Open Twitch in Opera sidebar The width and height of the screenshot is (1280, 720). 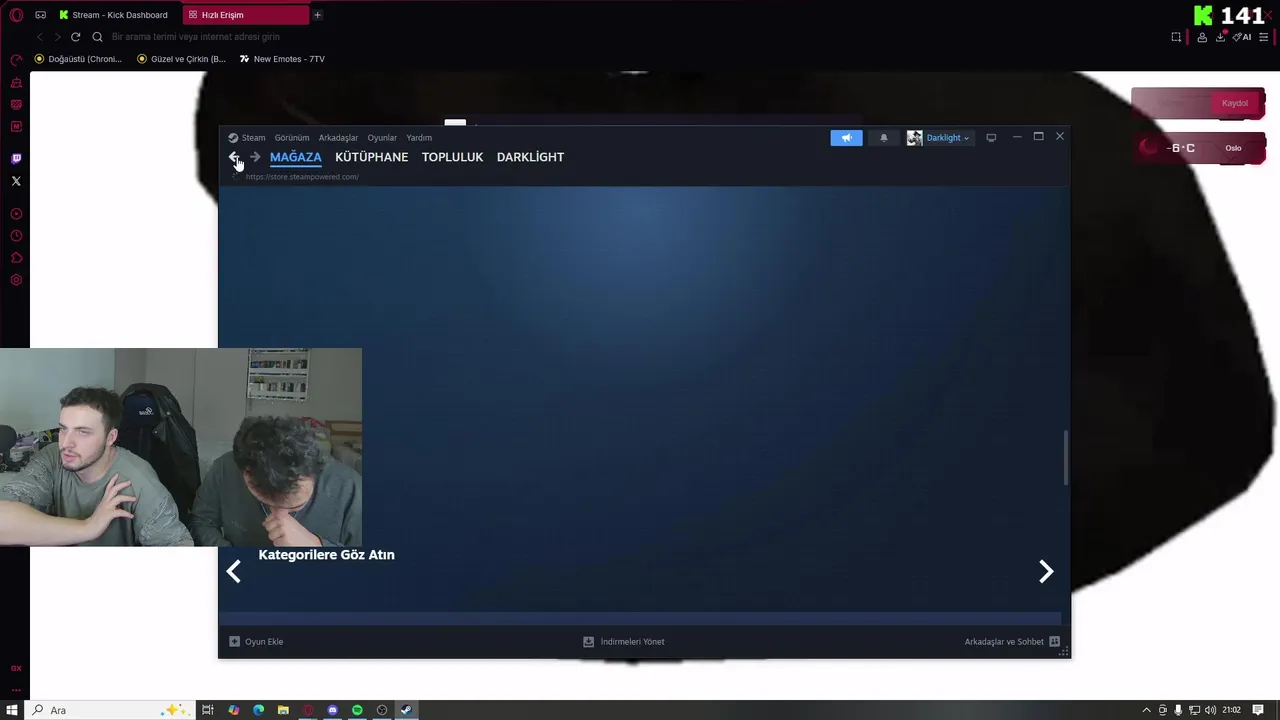click(x=16, y=159)
